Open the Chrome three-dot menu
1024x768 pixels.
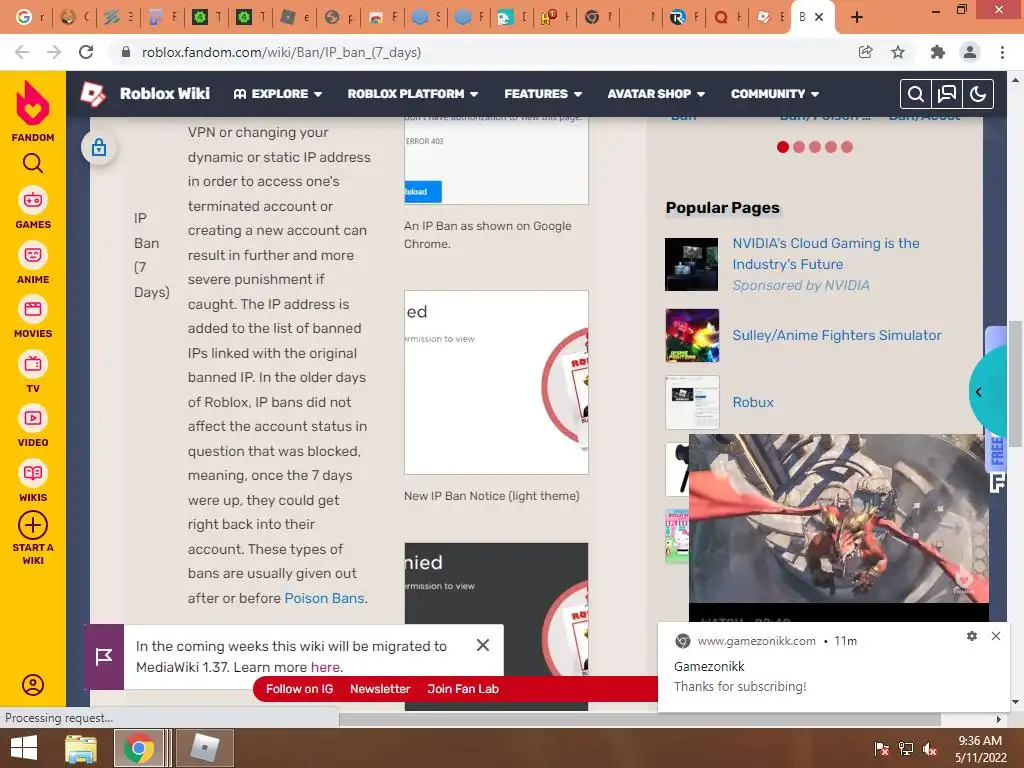pos(1002,52)
